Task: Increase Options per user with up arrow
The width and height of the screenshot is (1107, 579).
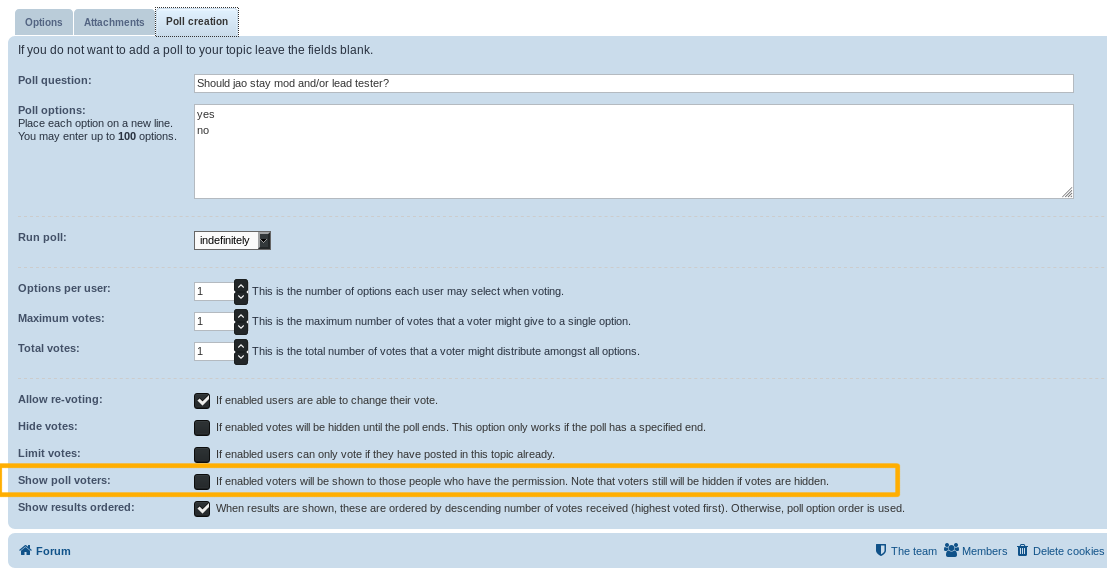Action: coord(241,286)
